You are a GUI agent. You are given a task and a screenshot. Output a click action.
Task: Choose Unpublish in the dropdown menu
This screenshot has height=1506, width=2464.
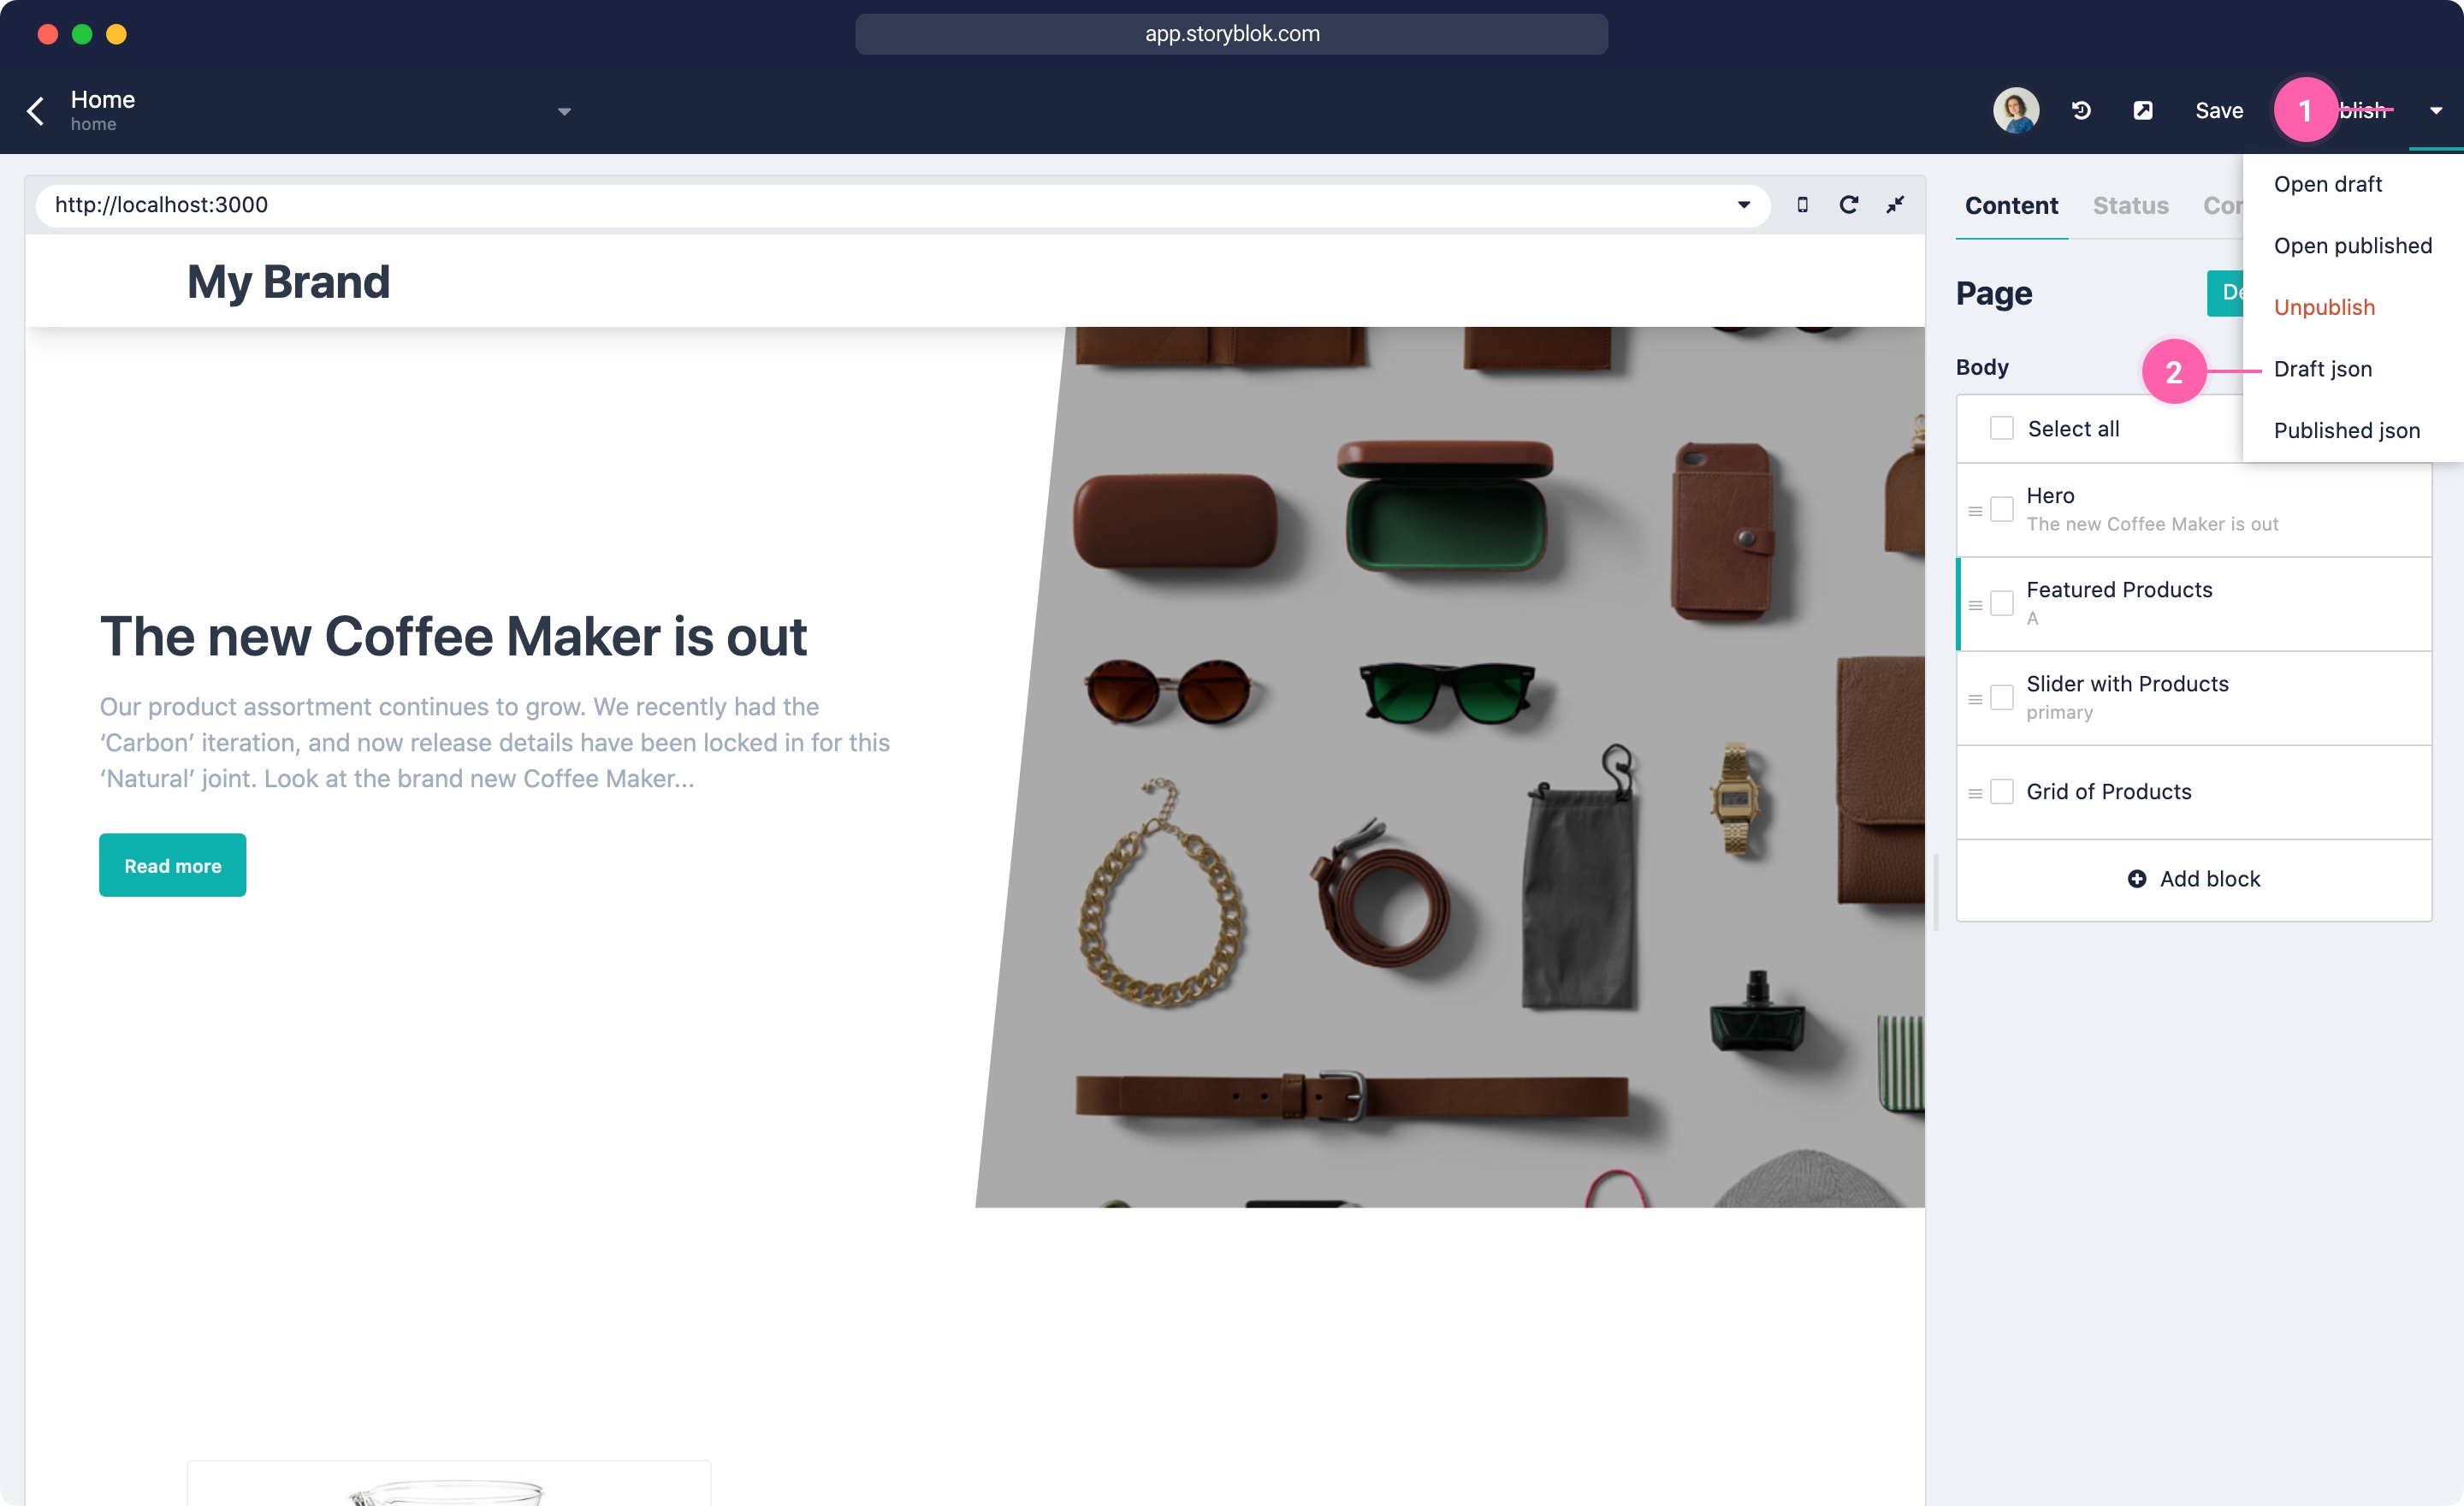[2324, 307]
